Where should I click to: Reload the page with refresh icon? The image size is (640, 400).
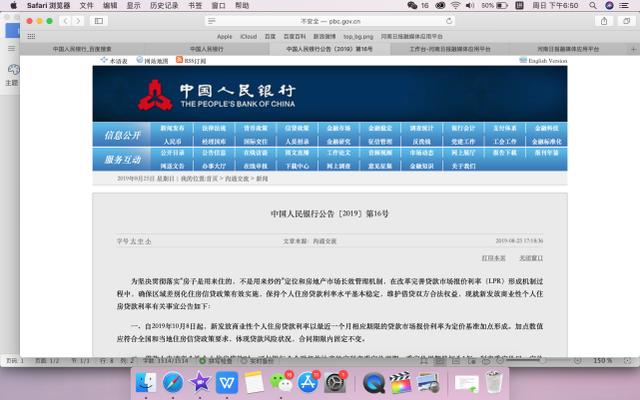[449, 21]
